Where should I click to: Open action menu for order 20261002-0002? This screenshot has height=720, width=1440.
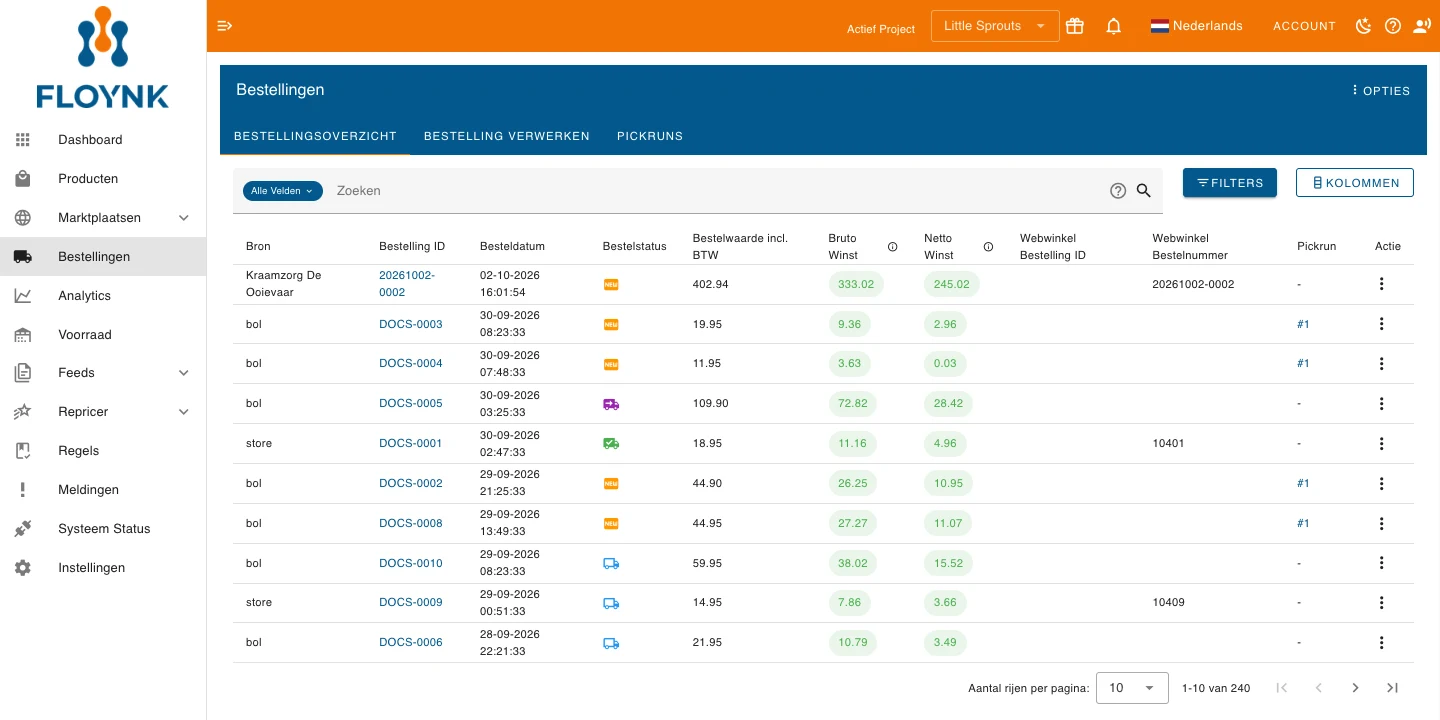tap(1382, 284)
